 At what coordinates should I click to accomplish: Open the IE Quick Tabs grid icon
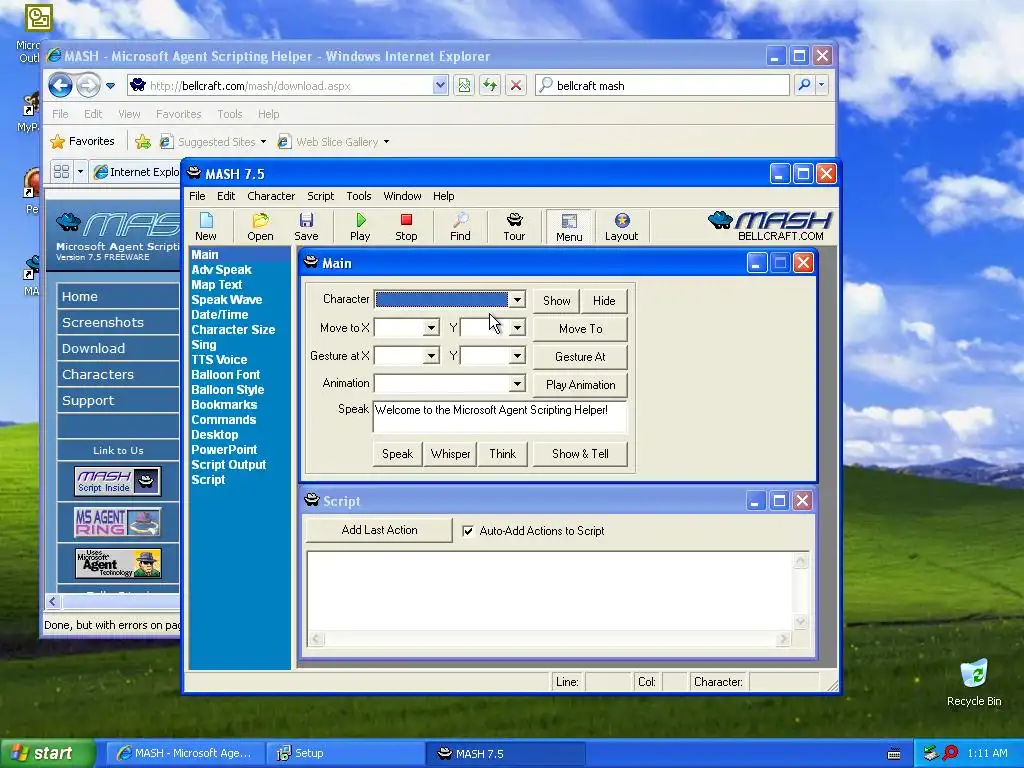tap(61, 172)
